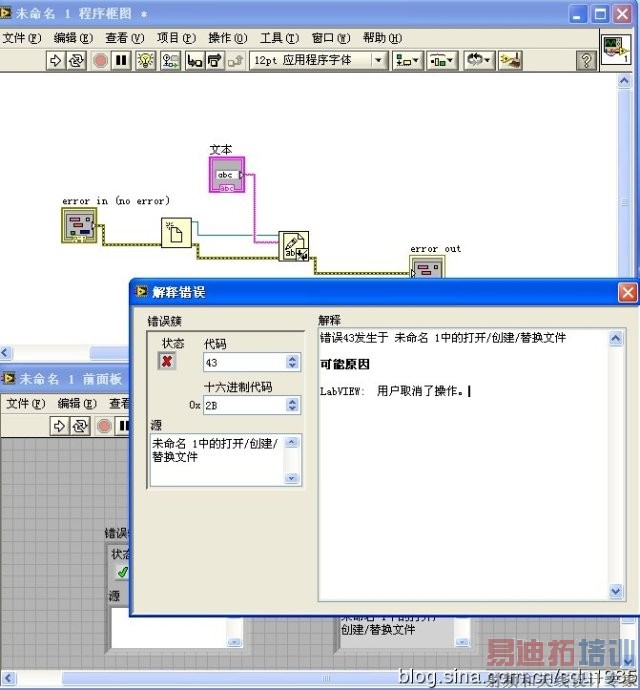Open the 工具(T) menu
This screenshot has height=690, width=640.
click(279, 38)
